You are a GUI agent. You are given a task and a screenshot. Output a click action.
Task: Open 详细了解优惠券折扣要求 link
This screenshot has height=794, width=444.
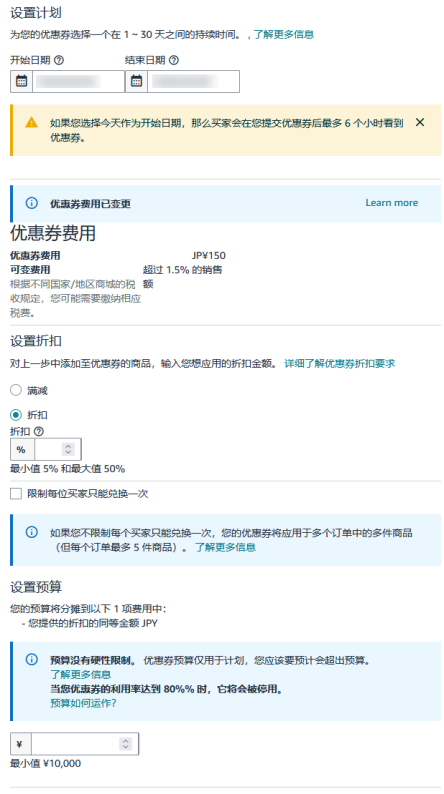click(340, 364)
